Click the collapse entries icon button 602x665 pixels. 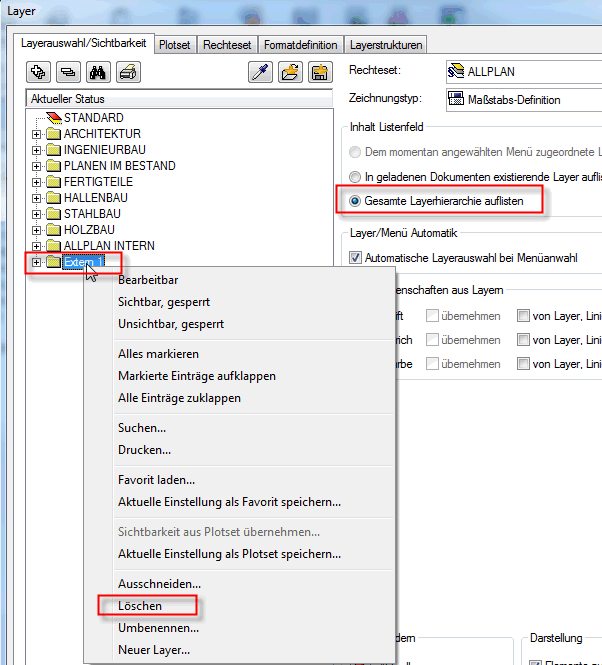[x=68, y=72]
